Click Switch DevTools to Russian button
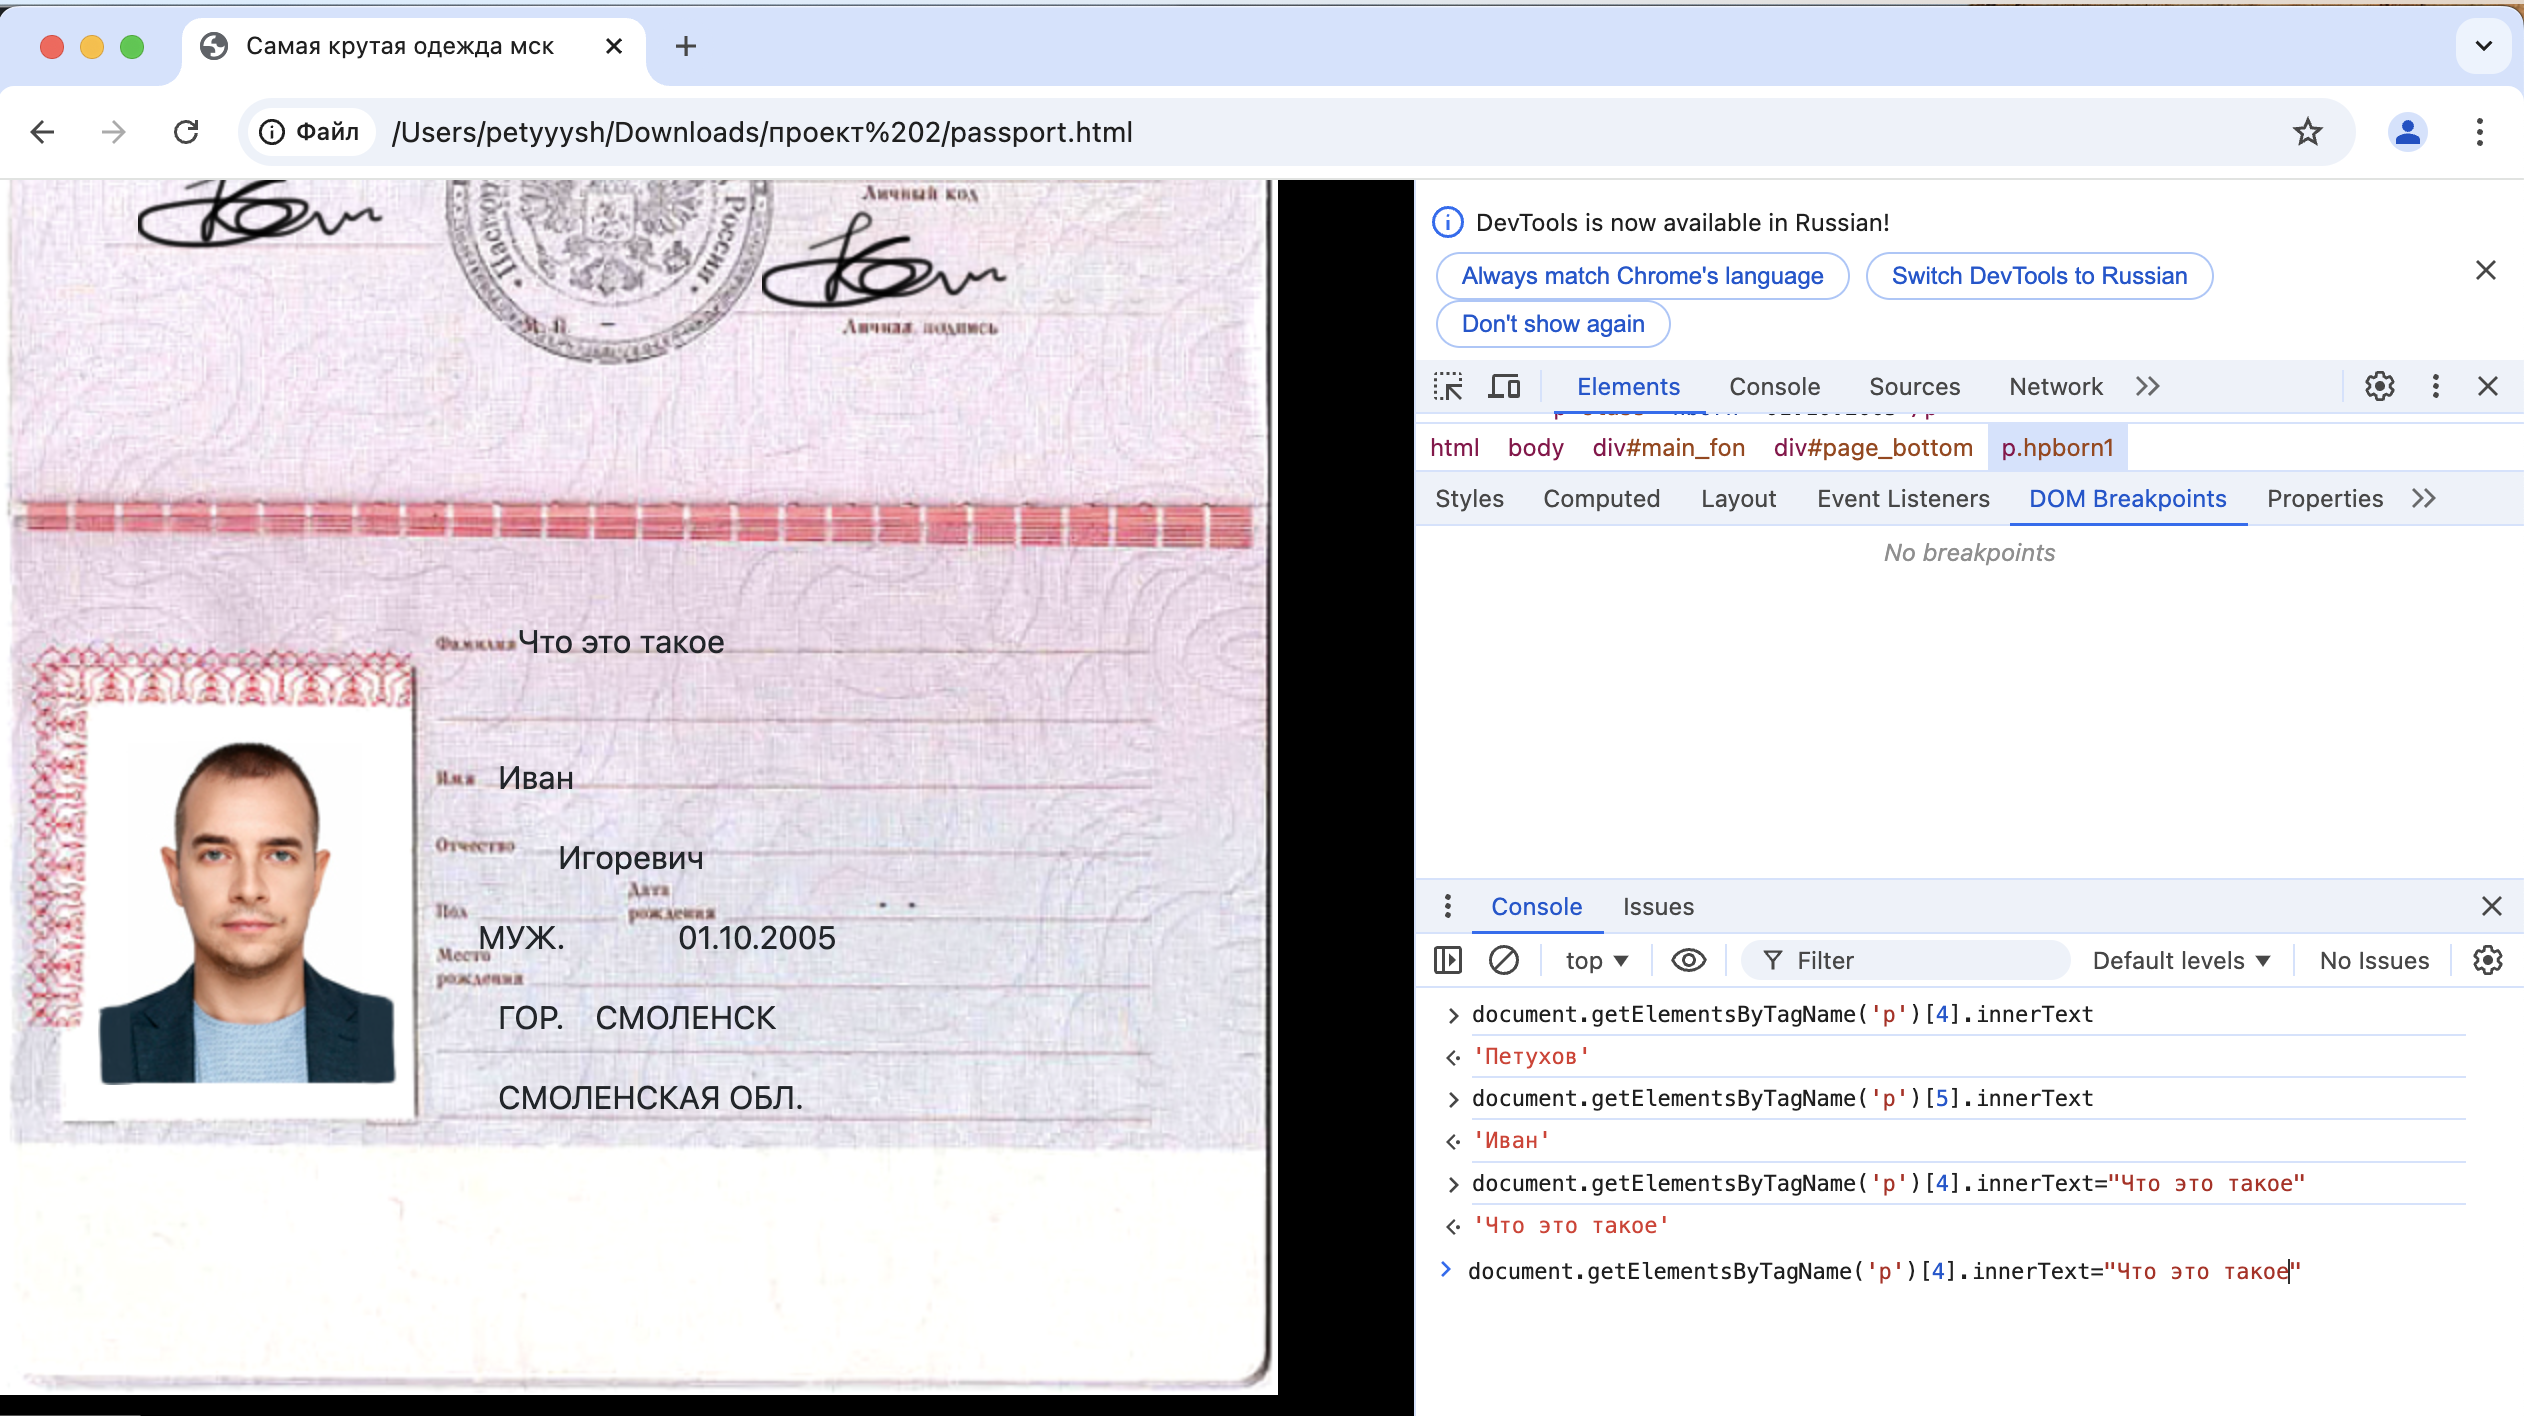 [x=2038, y=276]
